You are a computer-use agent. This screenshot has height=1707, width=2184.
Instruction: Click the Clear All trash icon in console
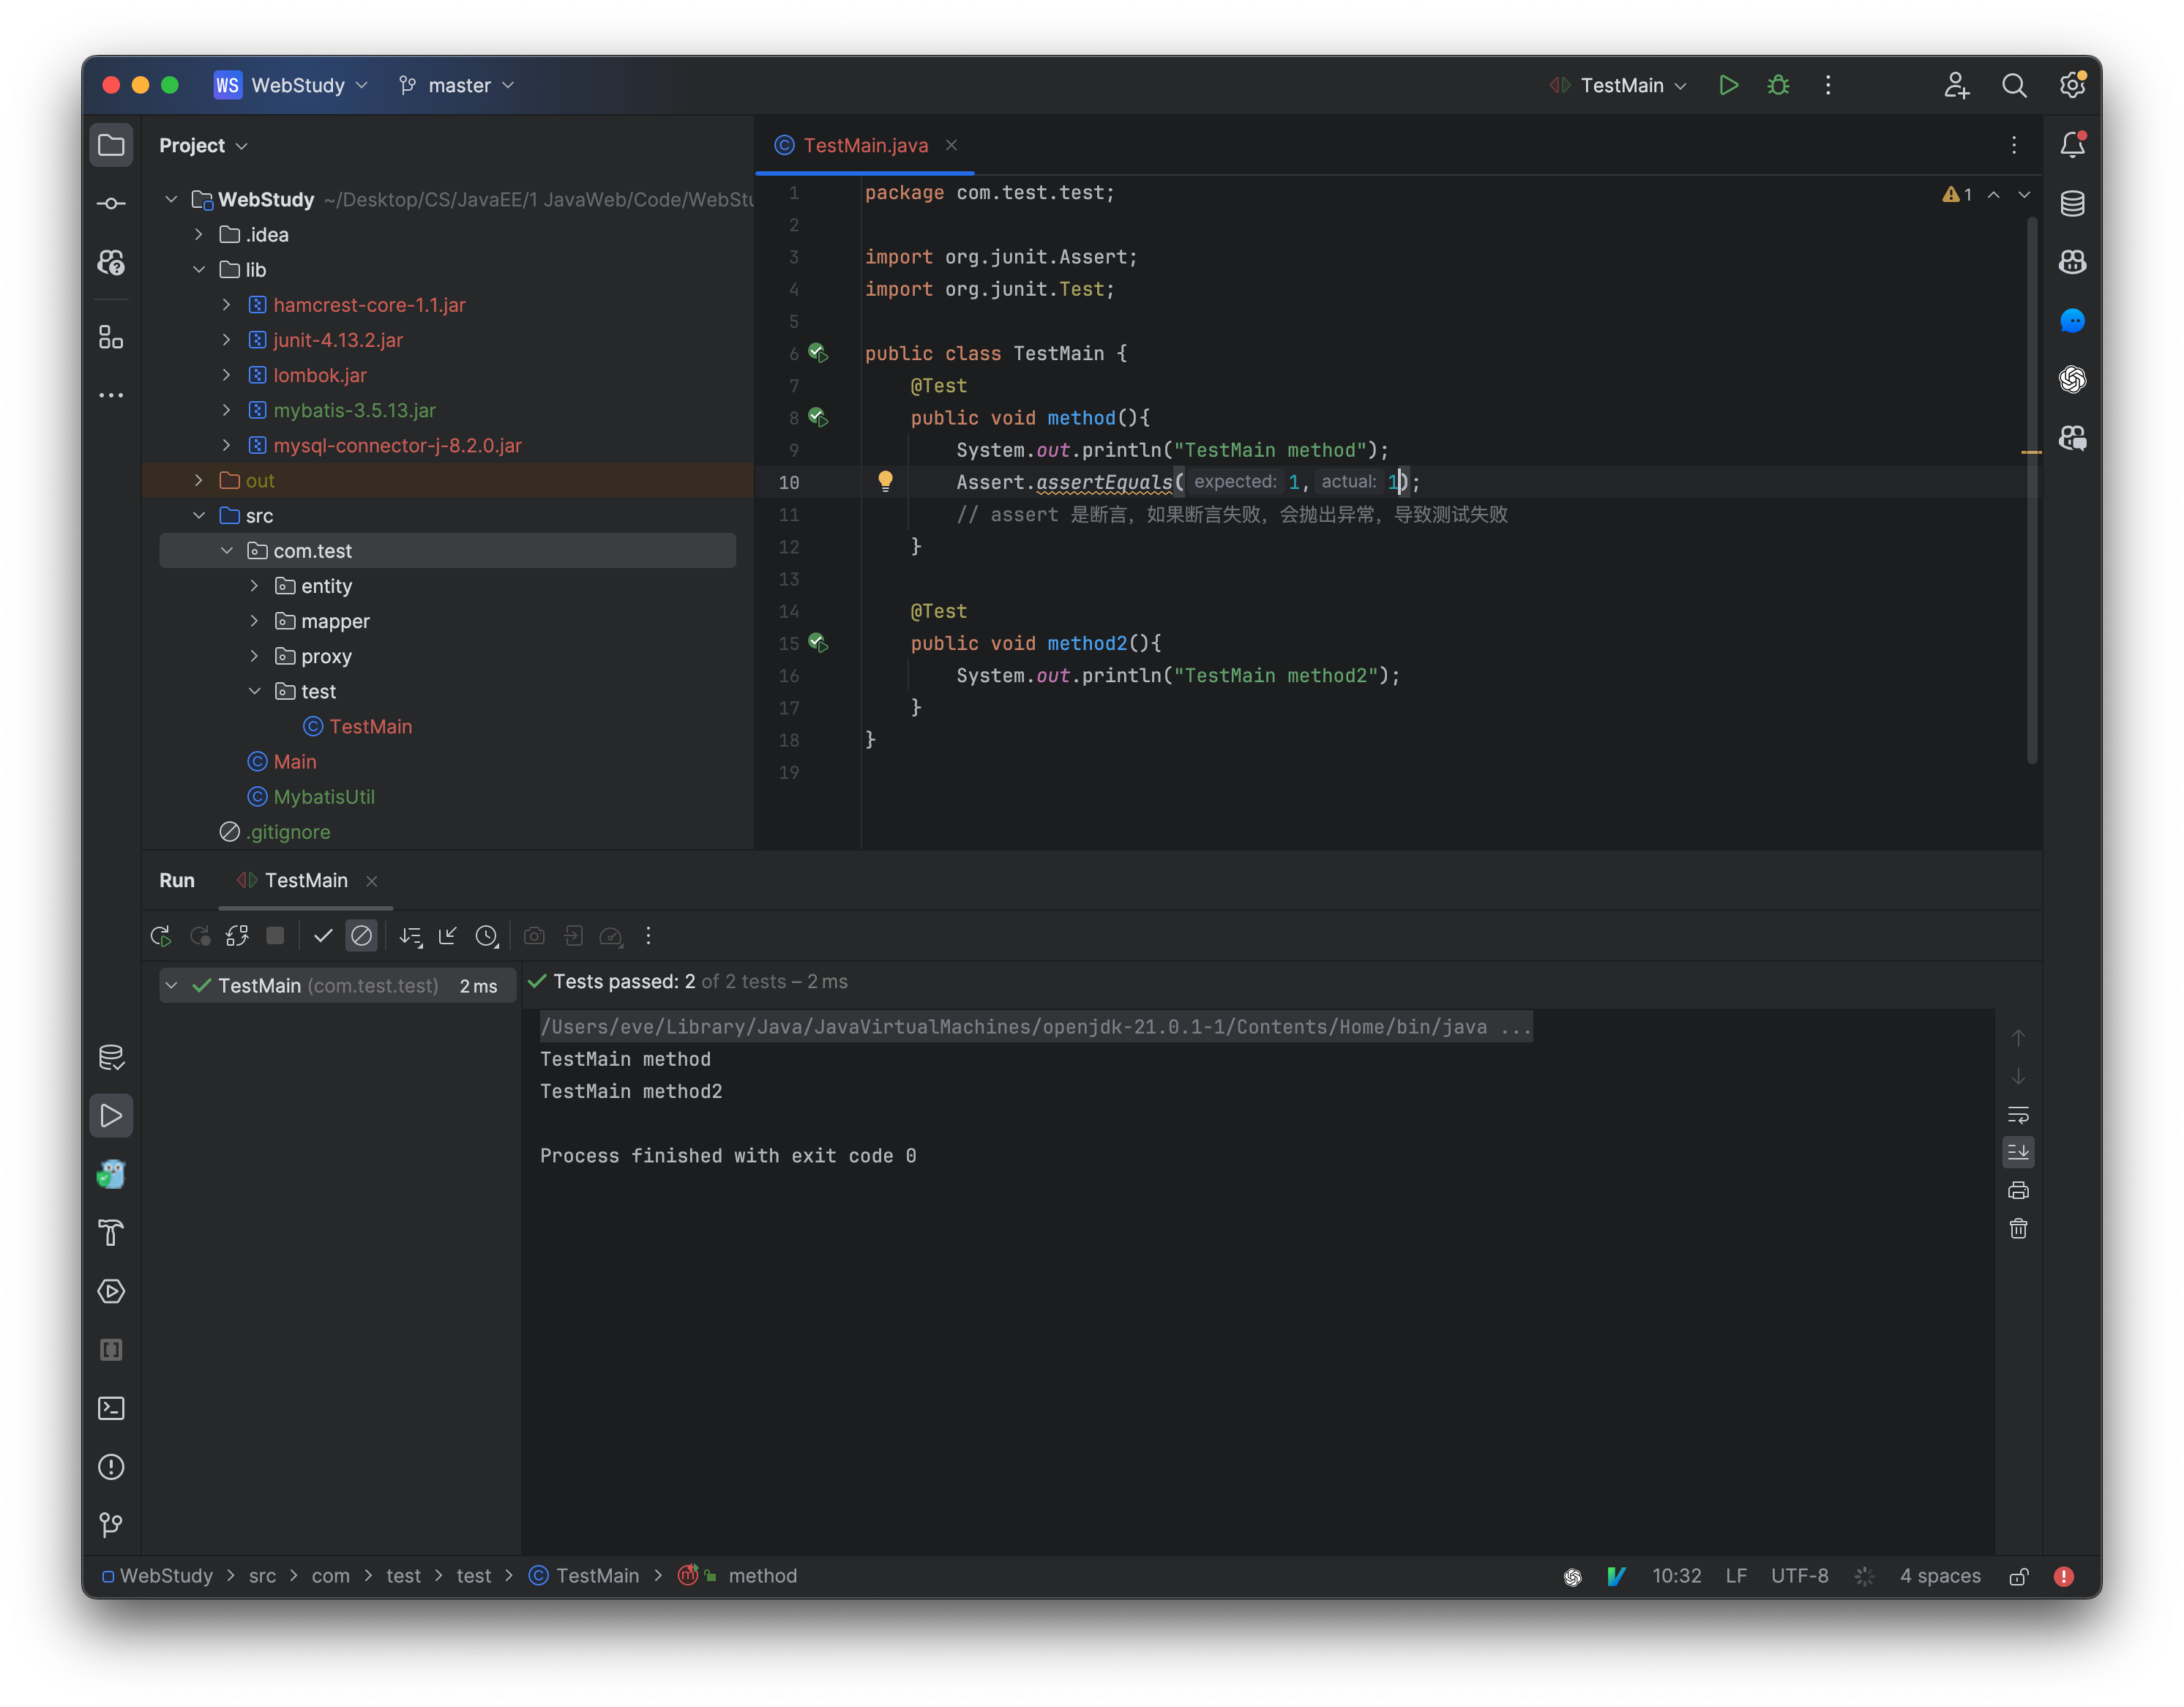click(x=2018, y=1229)
